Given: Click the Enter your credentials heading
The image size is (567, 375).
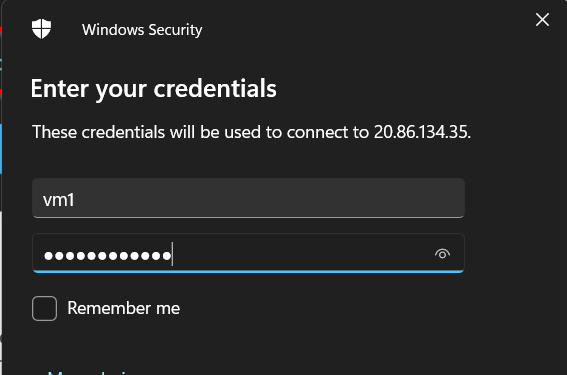Looking at the screenshot, I should pos(154,89).
